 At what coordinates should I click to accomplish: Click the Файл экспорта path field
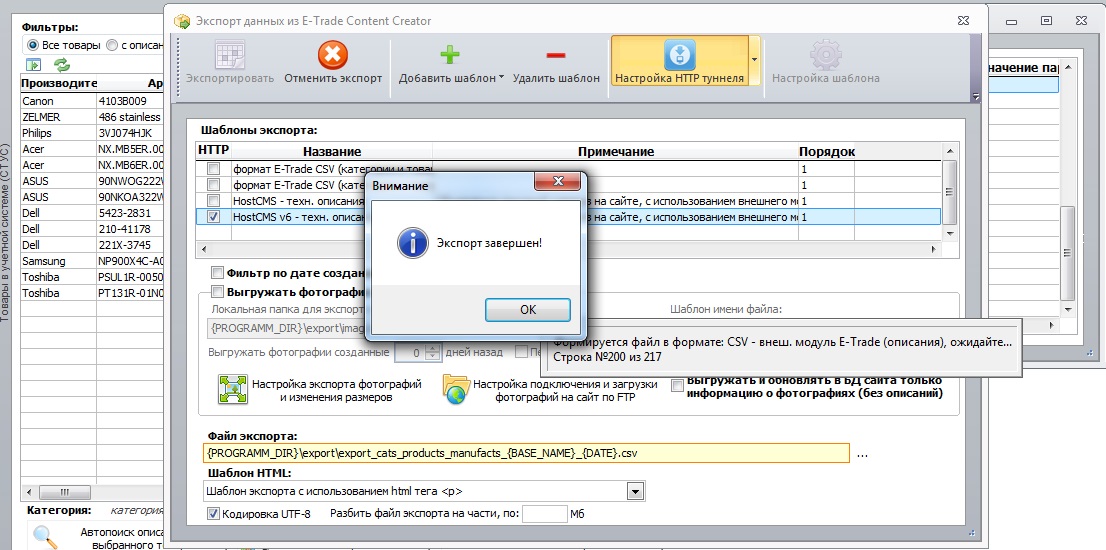click(x=526, y=453)
